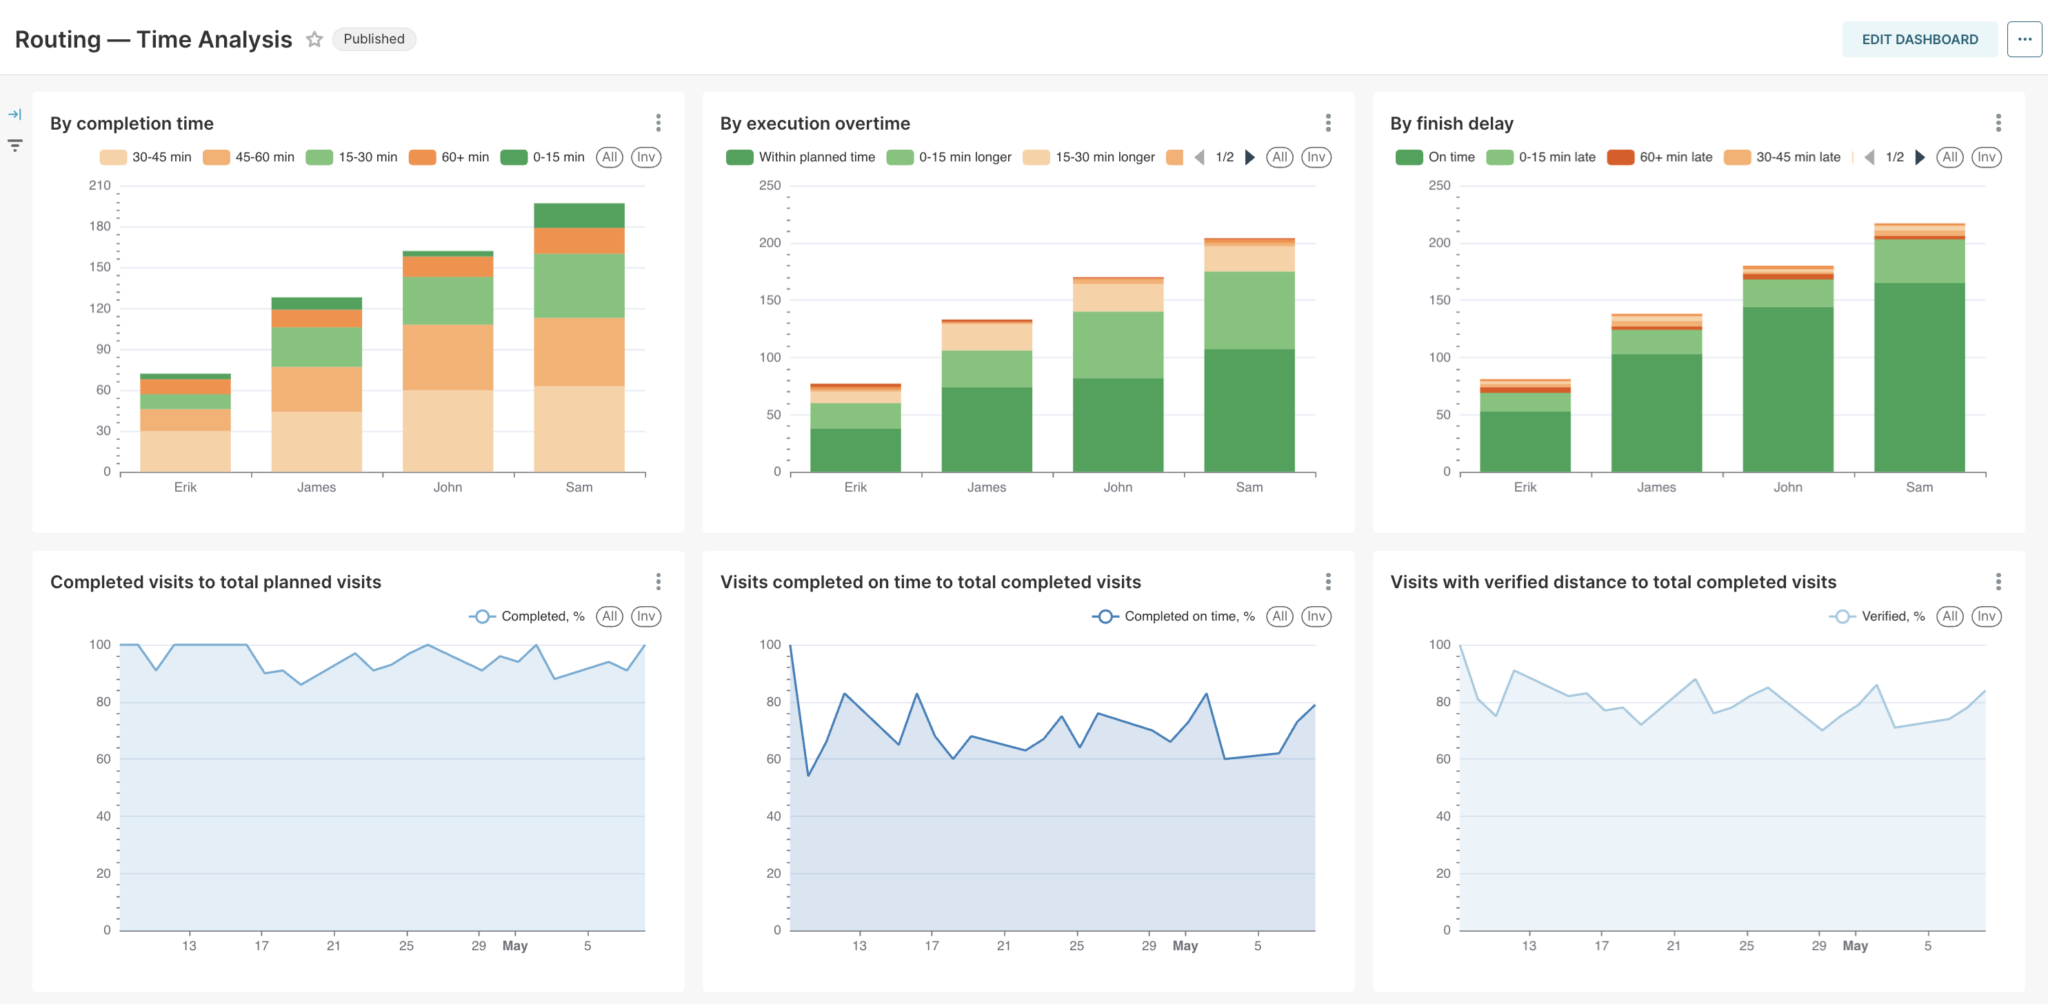Expand the collapsed left sidebar arrow
The image size is (2048, 1004).
tap(15, 114)
